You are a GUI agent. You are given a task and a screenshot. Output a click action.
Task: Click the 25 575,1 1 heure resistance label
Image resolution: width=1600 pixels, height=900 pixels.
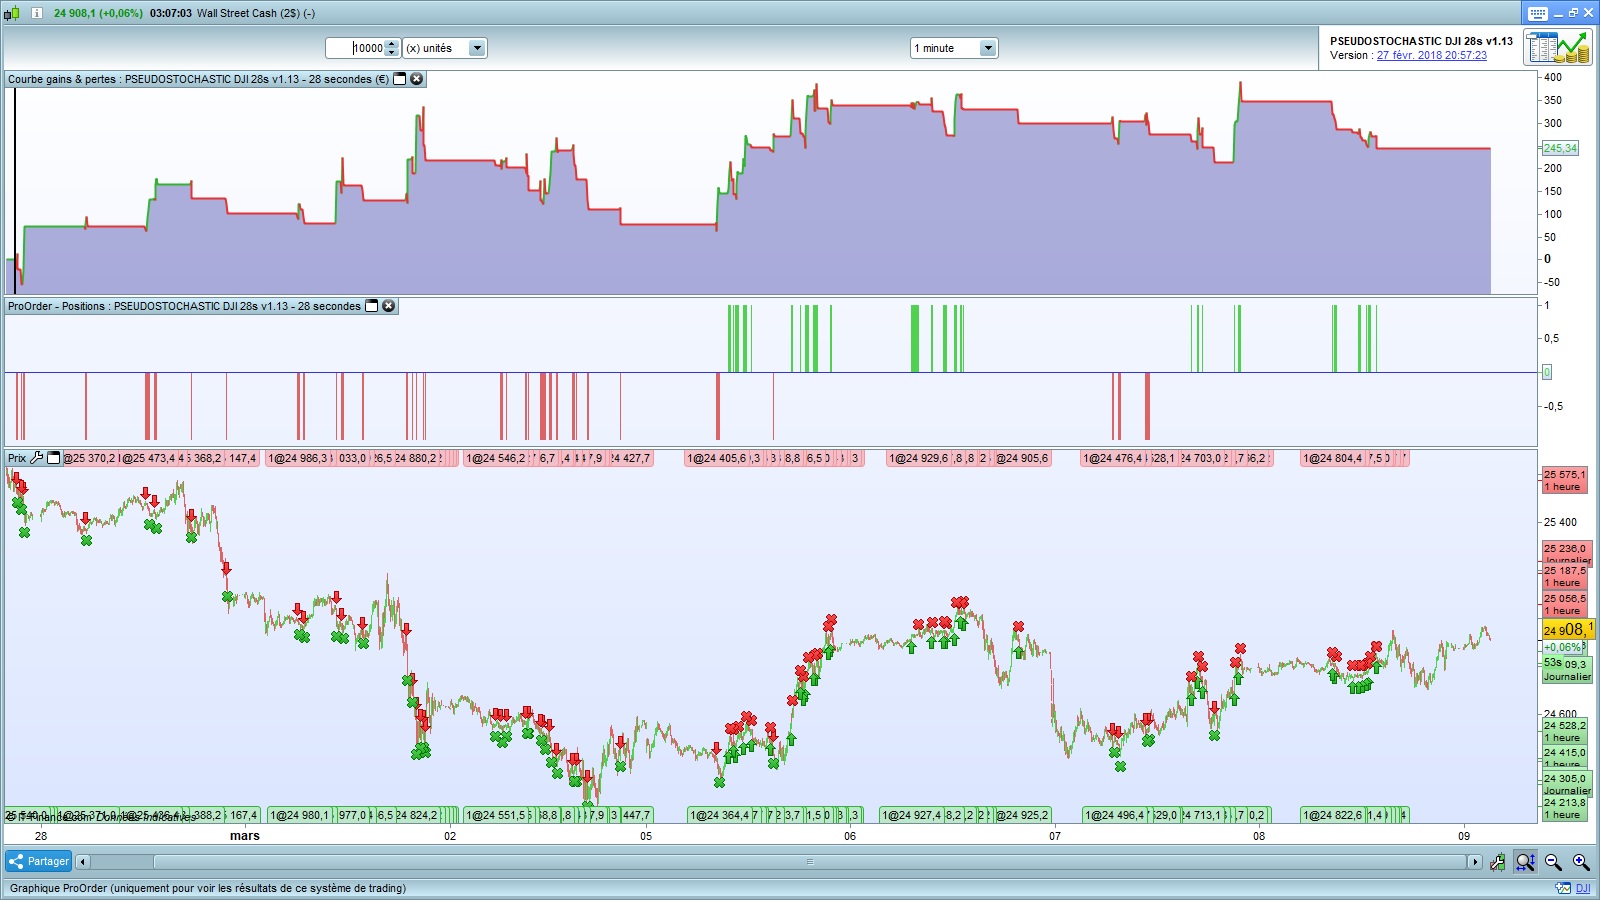(1565, 481)
